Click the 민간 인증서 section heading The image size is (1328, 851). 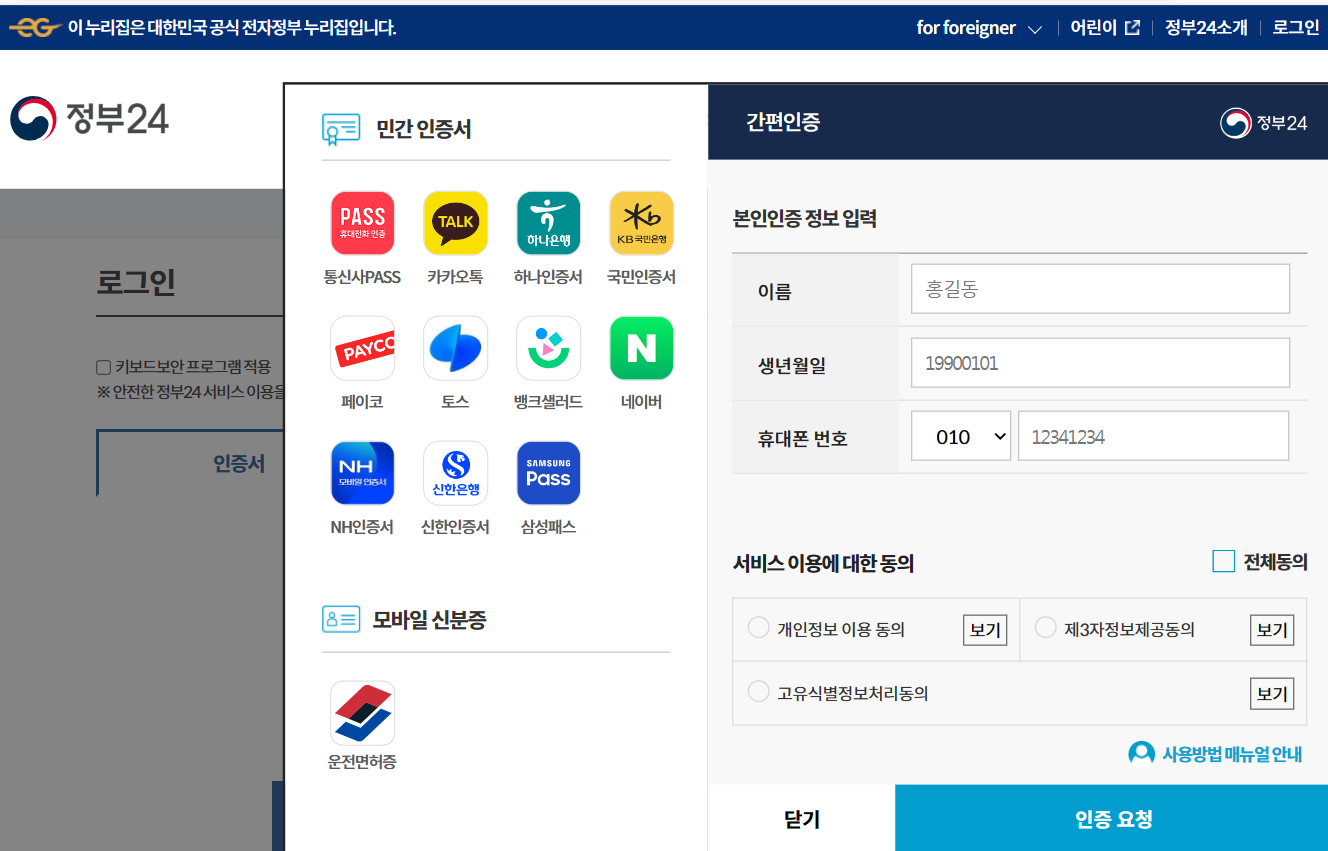pos(423,129)
